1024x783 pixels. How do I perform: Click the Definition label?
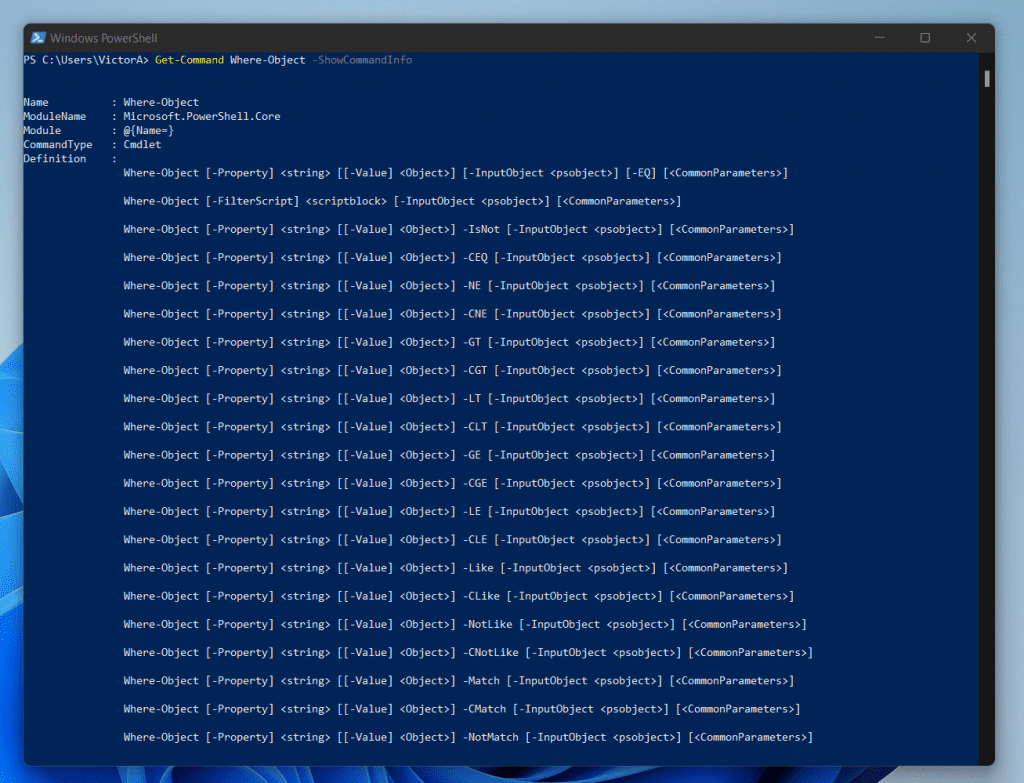pyautogui.click(x=55, y=159)
